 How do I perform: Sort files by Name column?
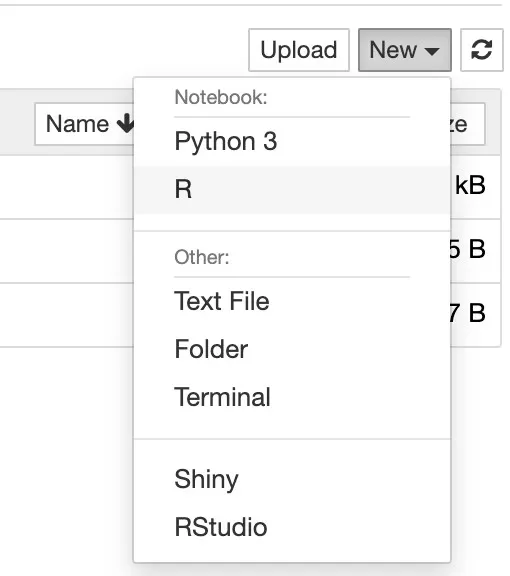point(85,124)
